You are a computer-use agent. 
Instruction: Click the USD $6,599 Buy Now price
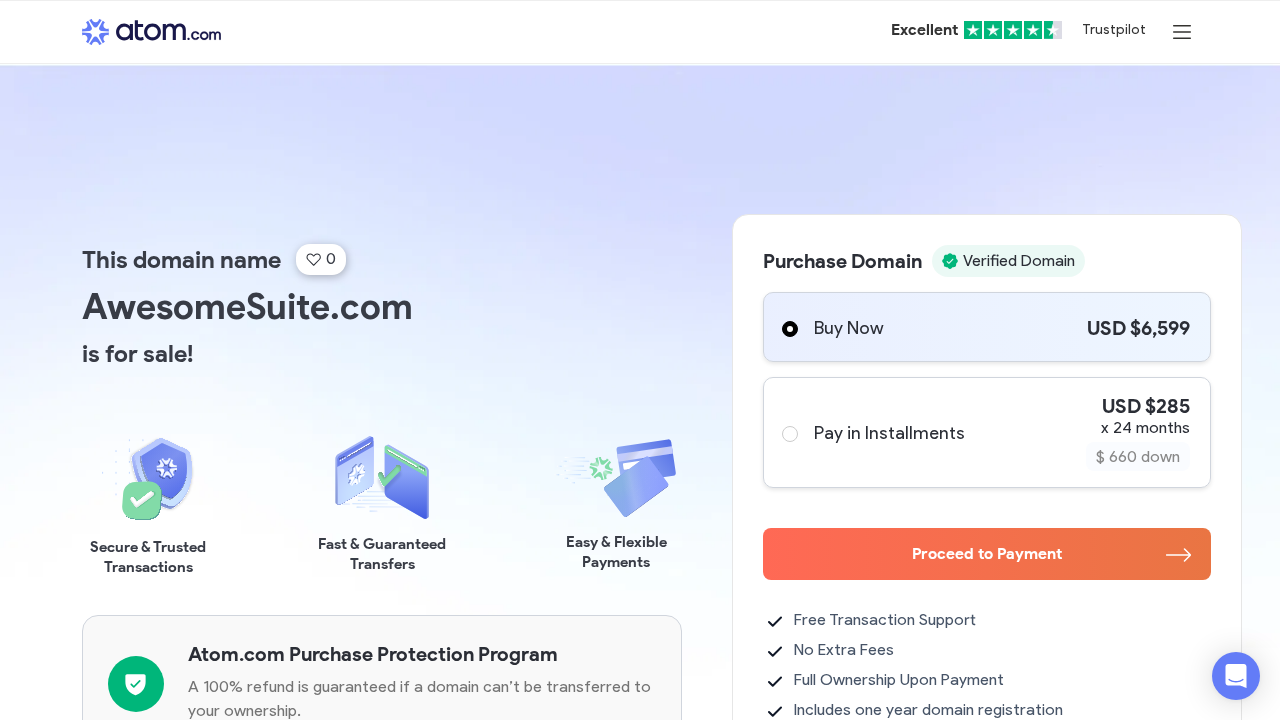tap(1138, 328)
